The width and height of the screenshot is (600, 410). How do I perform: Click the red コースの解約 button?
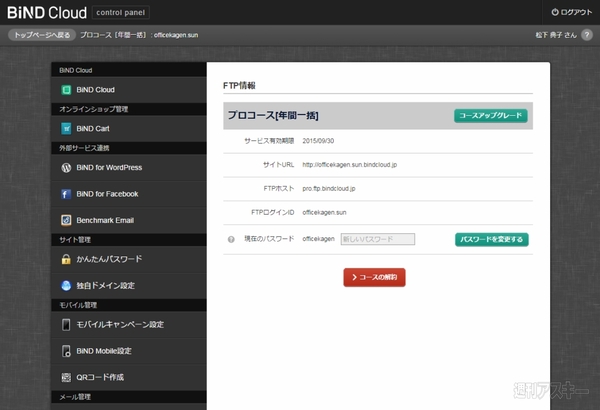374,277
